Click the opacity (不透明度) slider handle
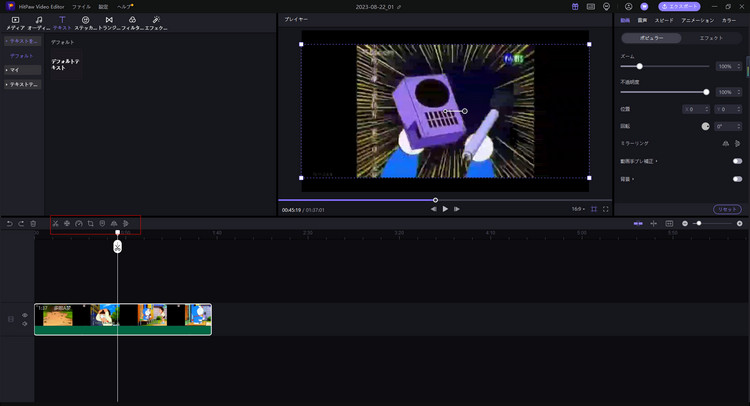Image resolution: width=750 pixels, height=406 pixels. coord(706,92)
